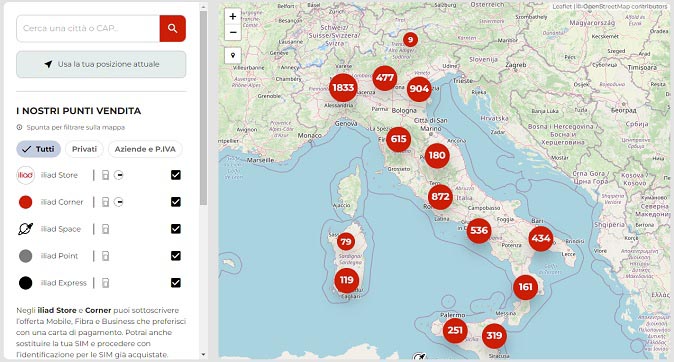
Task: Click the I NOSTRI PUNTI VENDITA heading
Action: [x=79, y=111]
